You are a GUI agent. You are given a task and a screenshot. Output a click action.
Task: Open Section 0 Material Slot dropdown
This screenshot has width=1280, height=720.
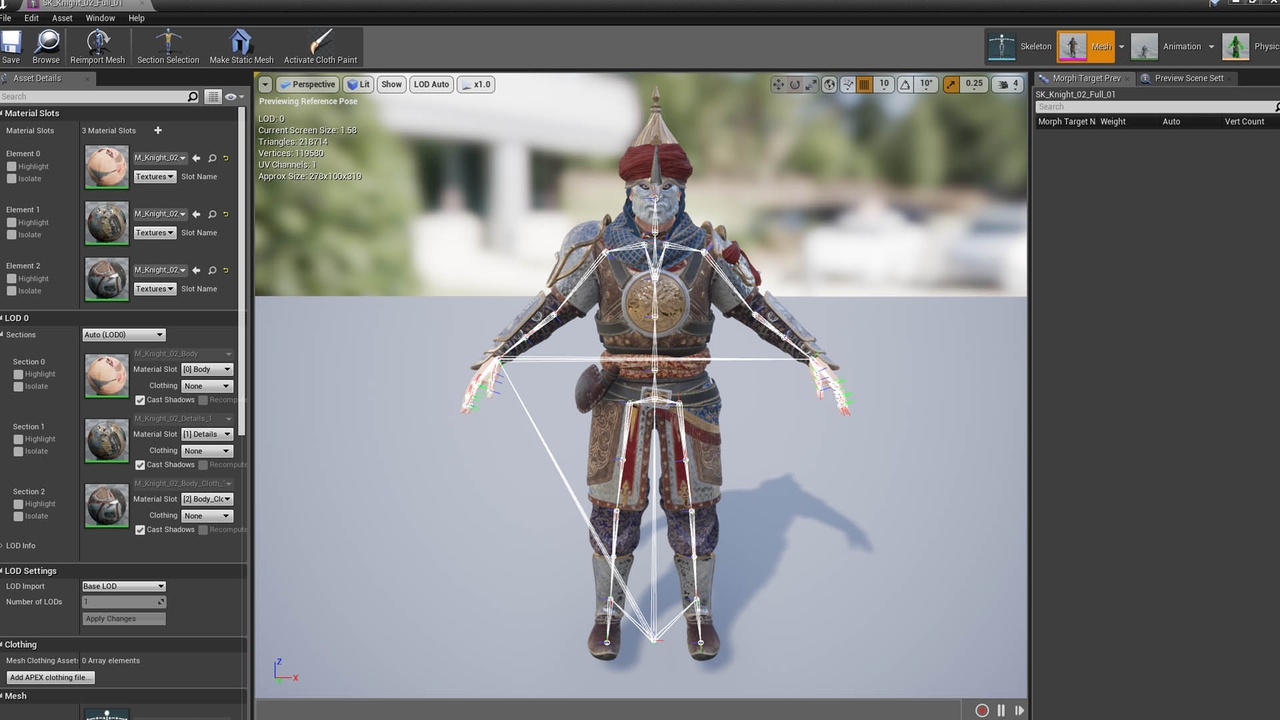tap(207, 370)
